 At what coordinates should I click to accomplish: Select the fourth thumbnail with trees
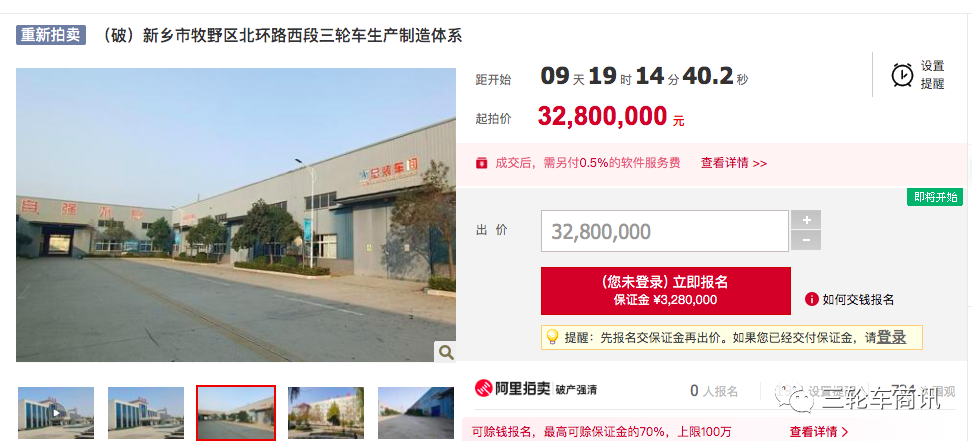tap(325, 412)
